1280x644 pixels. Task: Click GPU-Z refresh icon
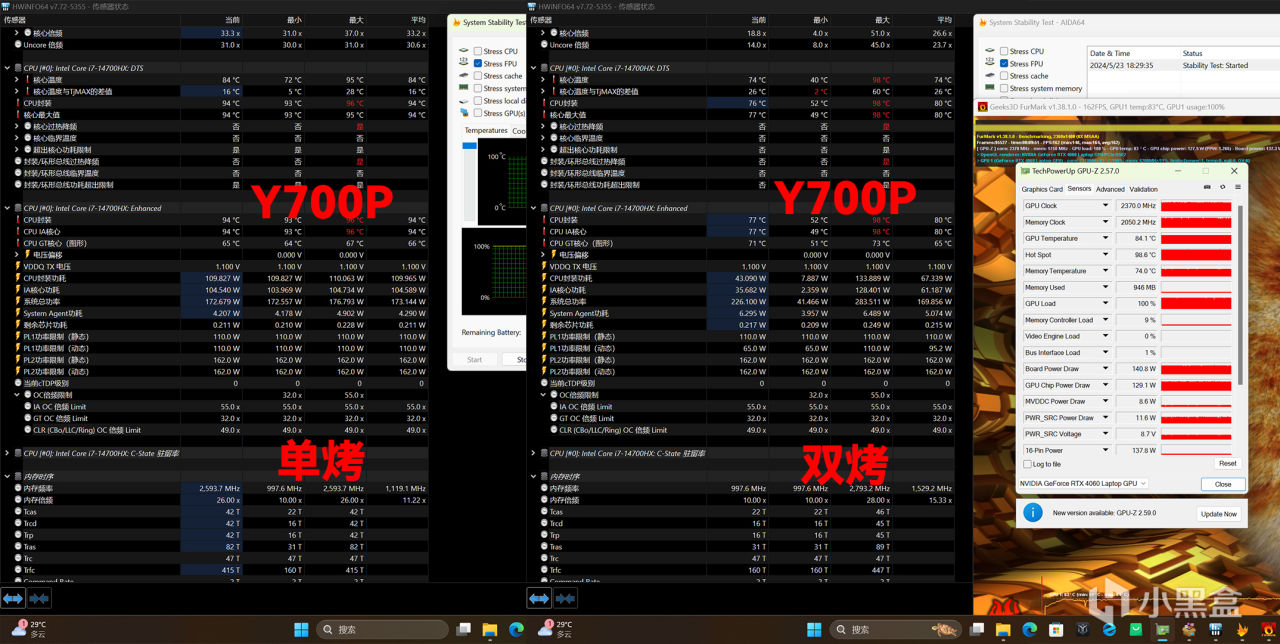1221,188
